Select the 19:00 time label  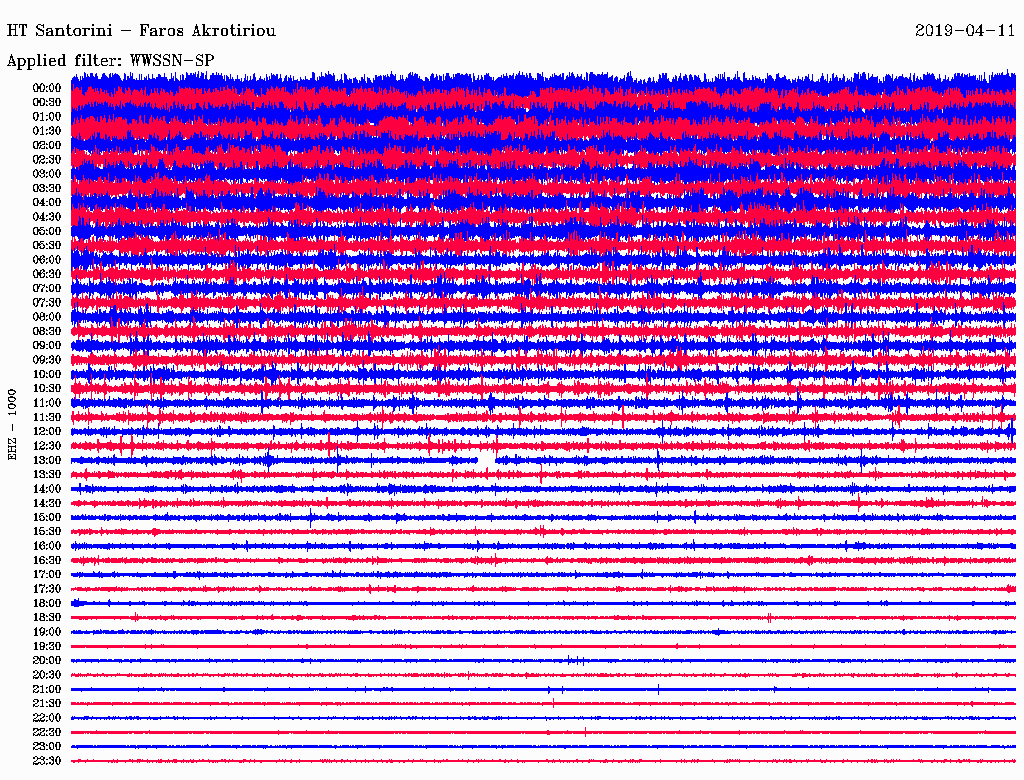47,632
